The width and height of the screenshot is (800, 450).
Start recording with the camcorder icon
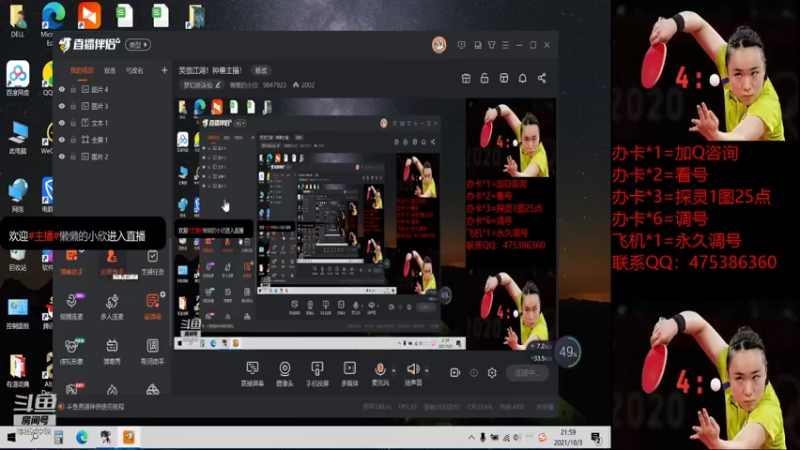(455, 373)
